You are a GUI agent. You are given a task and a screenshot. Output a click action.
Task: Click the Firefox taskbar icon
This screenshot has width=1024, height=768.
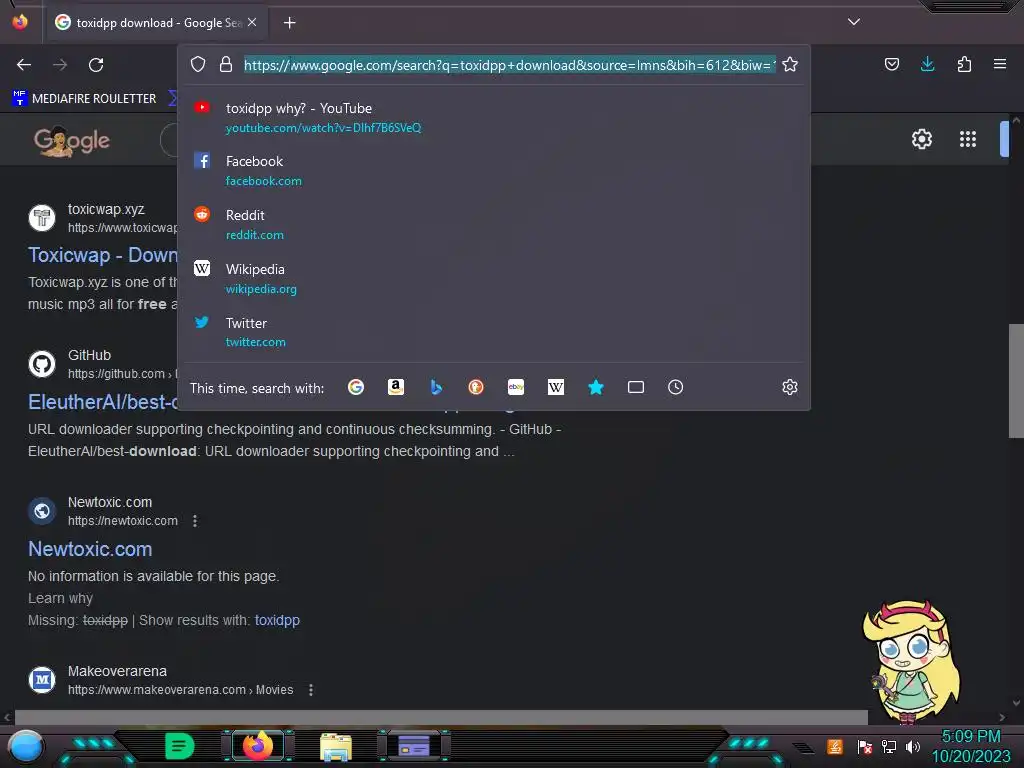coord(258,746)
